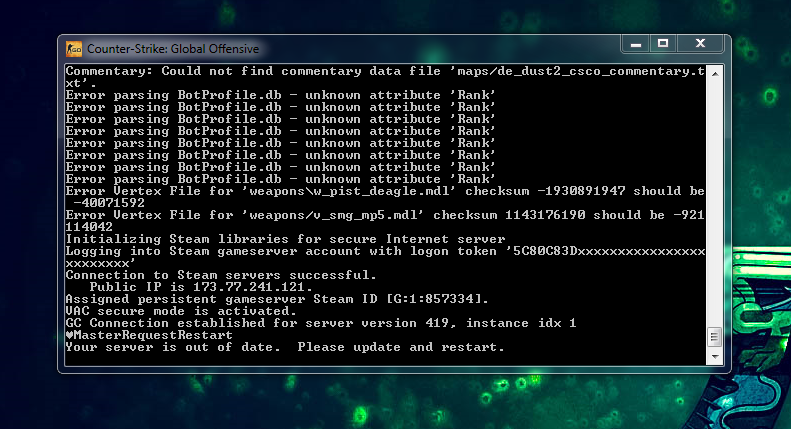Click the Counter-Strike: Global Offensive title text

coord(173,49)
